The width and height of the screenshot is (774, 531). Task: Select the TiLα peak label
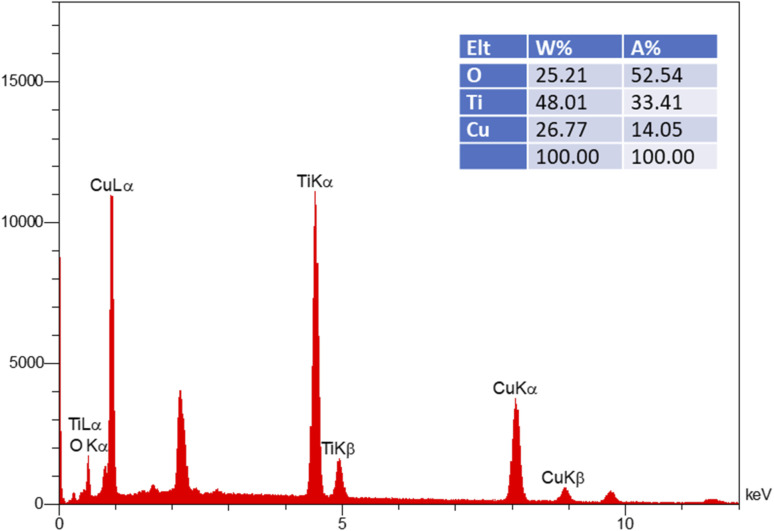coord(84,424)
